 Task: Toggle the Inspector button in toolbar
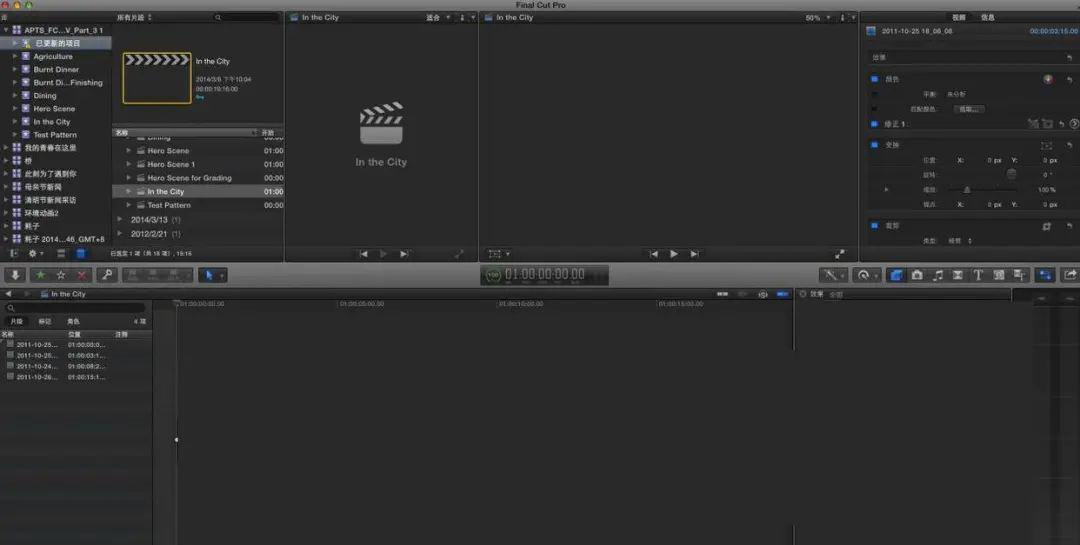pos(1046,275)
